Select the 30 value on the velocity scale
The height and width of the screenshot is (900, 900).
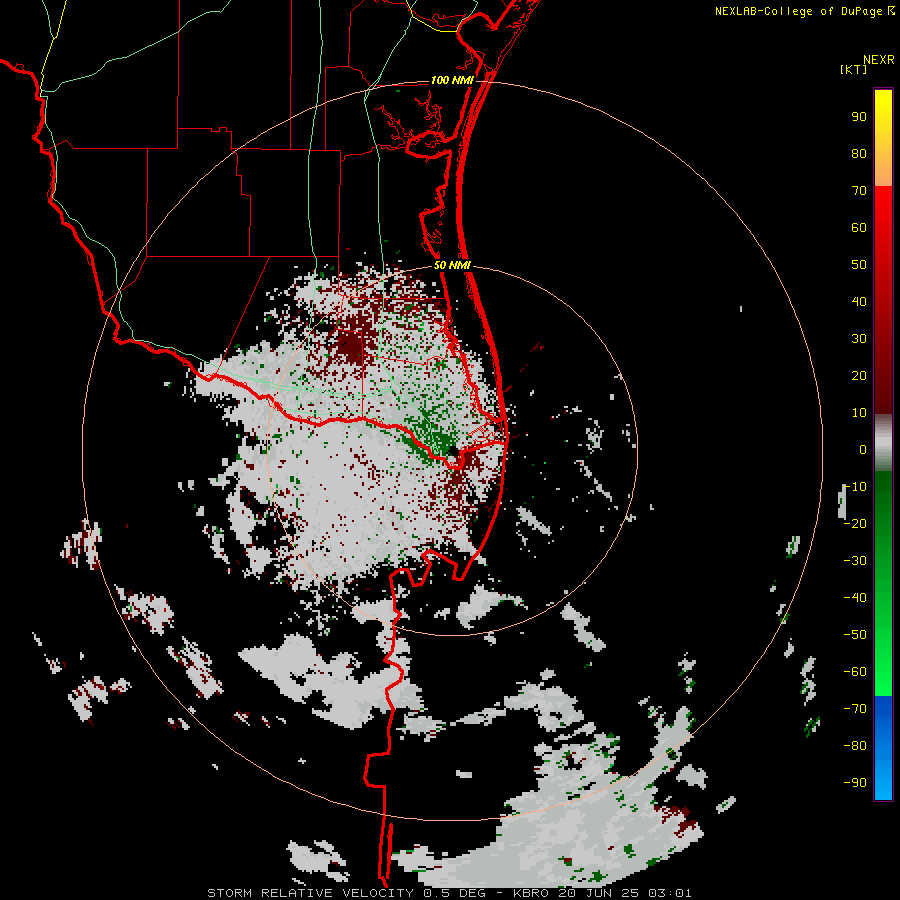(x=859, y=339)
